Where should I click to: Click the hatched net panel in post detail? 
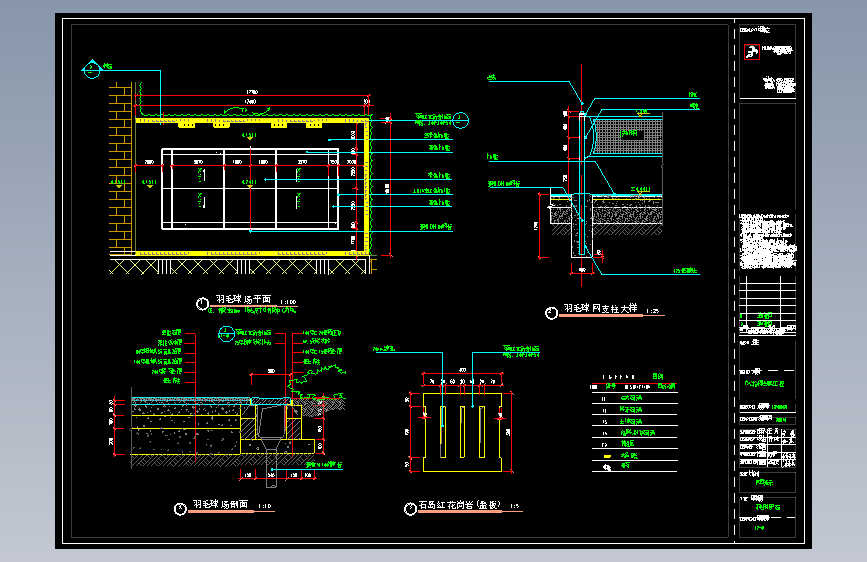click(628, 137)
